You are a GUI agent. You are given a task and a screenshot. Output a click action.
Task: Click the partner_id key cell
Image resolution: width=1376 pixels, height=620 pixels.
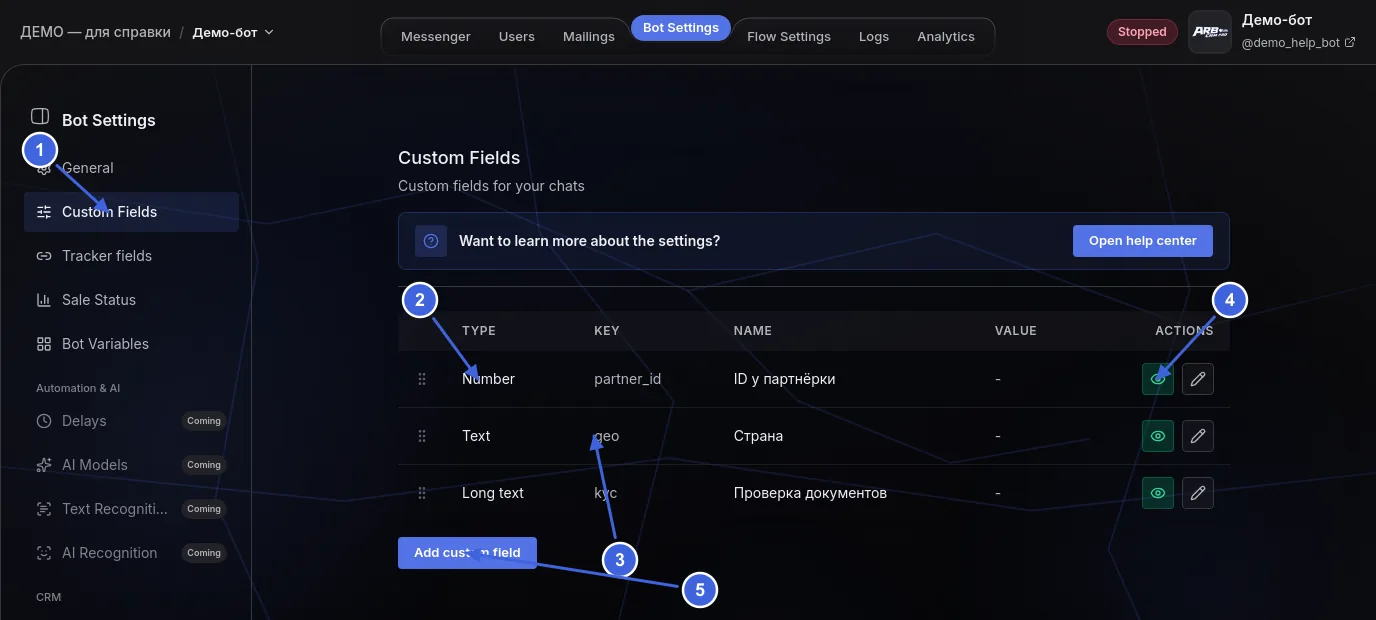[x=627, y=379]
